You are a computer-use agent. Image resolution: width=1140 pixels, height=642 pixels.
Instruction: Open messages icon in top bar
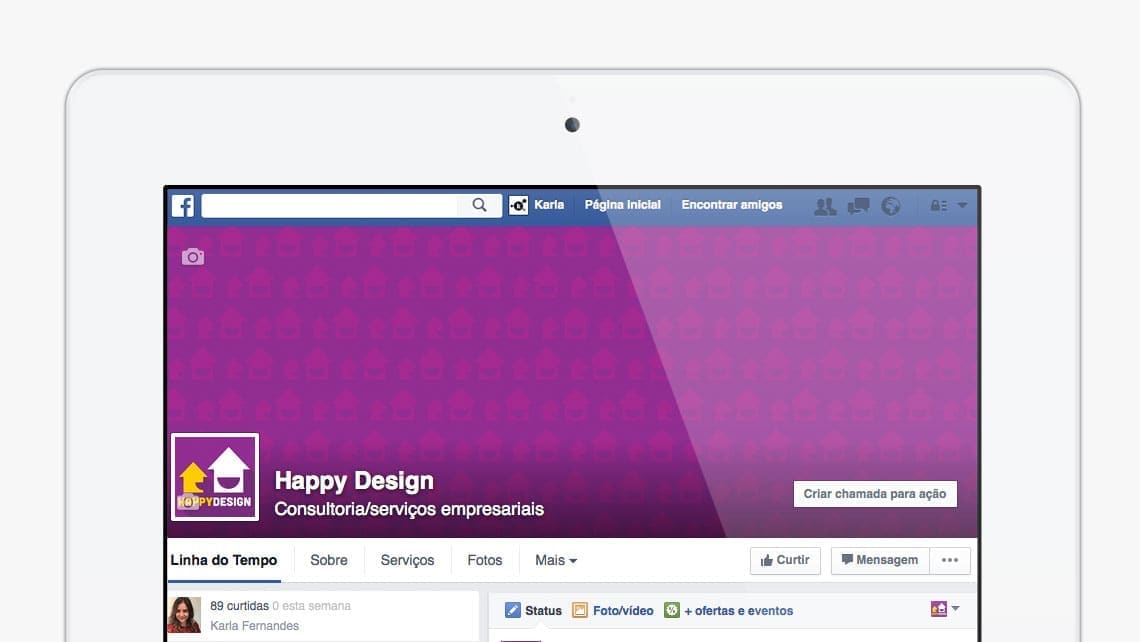click(858, 206)
